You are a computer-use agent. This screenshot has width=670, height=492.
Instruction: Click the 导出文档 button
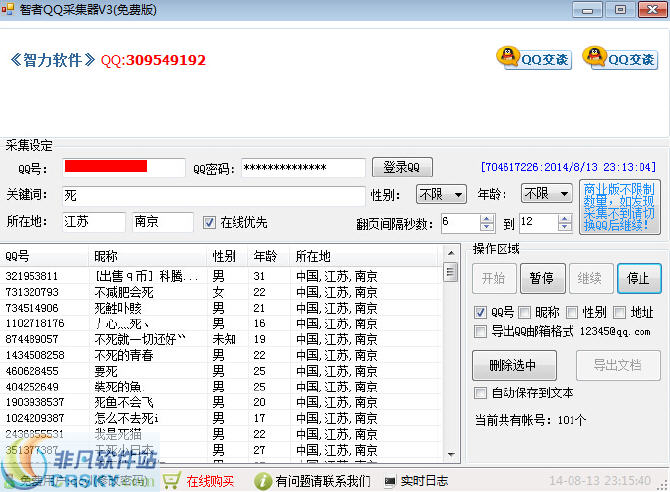(618, 365)
